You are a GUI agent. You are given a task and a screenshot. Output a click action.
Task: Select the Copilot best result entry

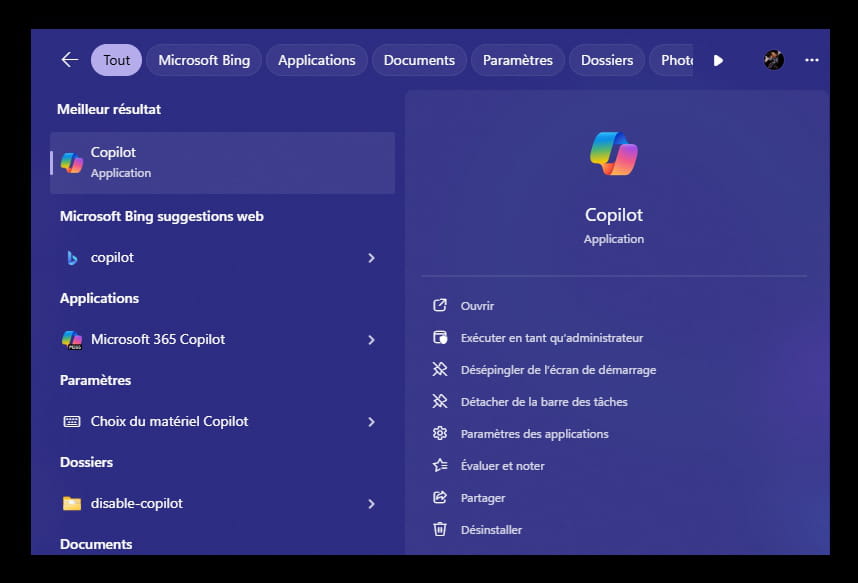222,163
